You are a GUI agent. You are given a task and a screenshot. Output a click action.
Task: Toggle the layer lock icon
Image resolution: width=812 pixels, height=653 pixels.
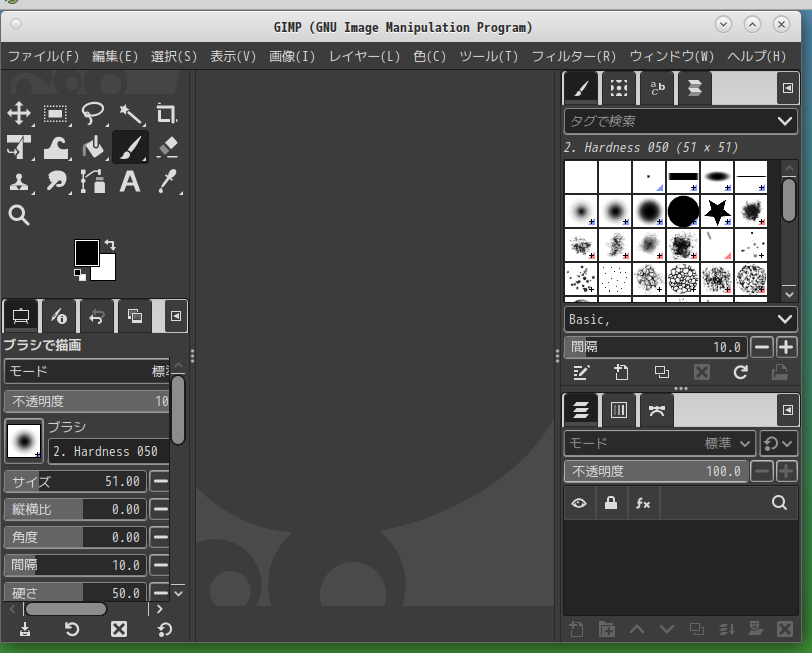pyautogui.click(x=610, y=504)
